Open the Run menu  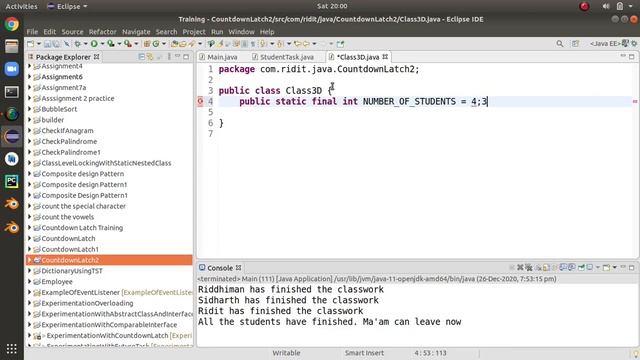(217, 31)
